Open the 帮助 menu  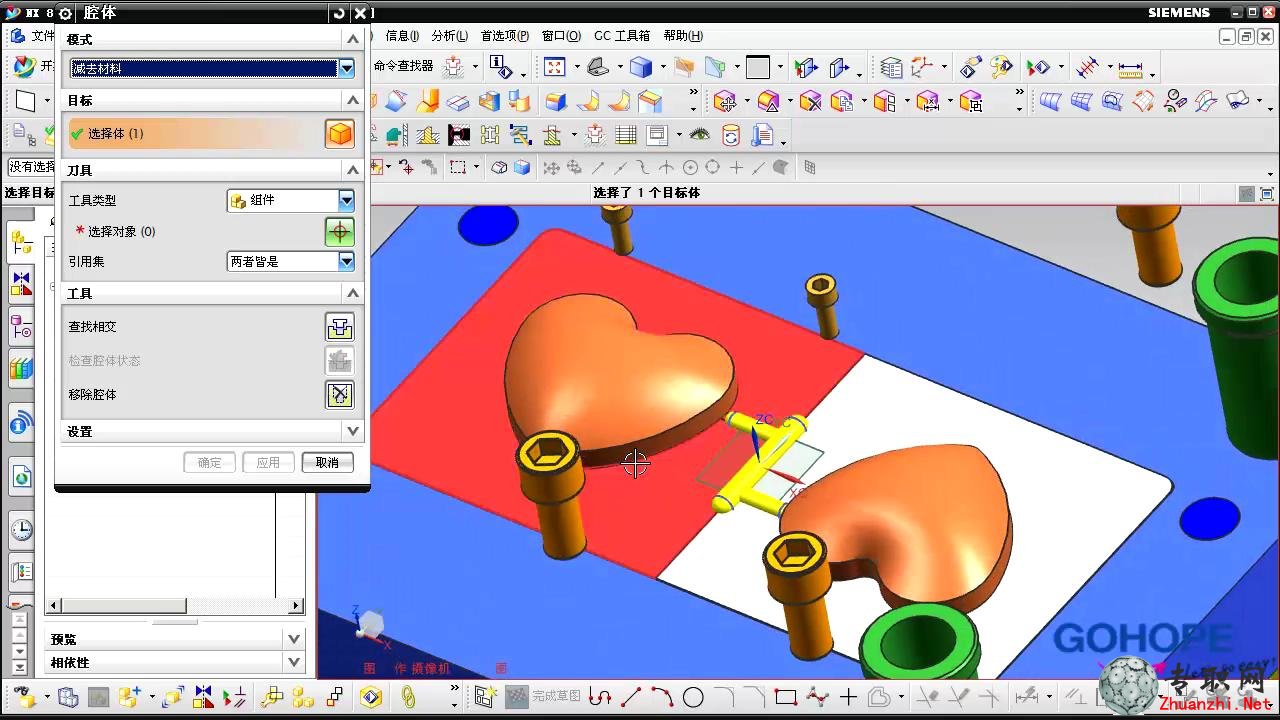(683, 35)
